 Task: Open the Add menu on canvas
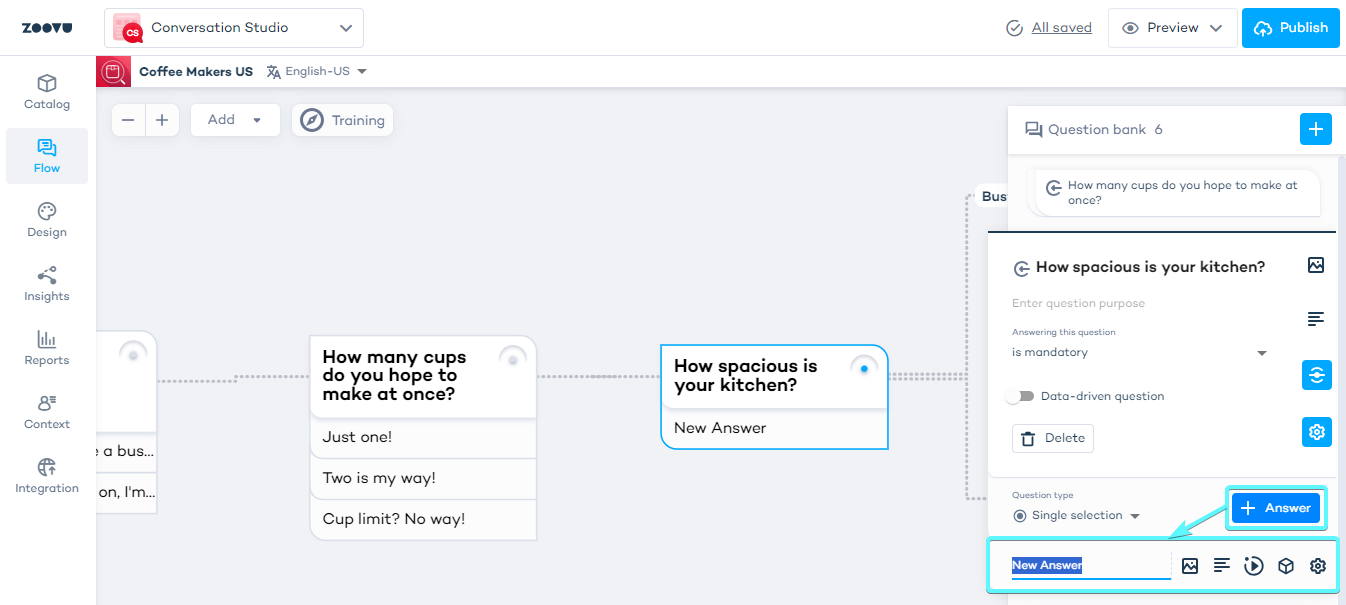(x=234, y=120)
